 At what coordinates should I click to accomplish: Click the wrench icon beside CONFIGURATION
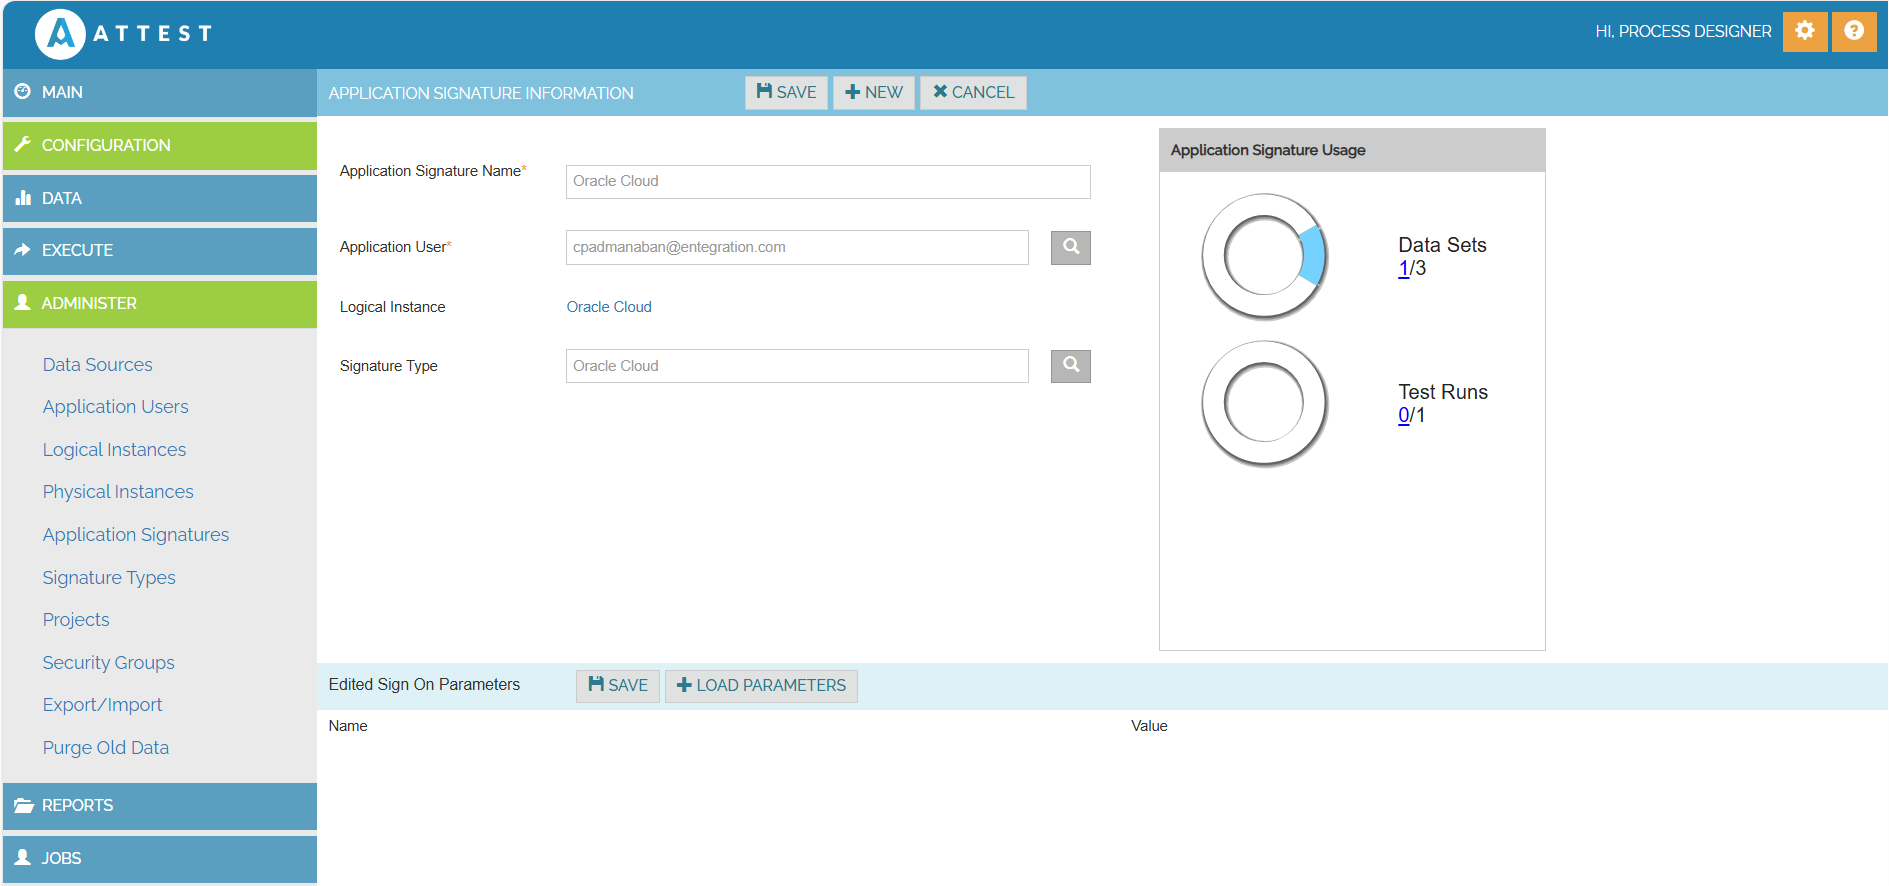[23, 144]
